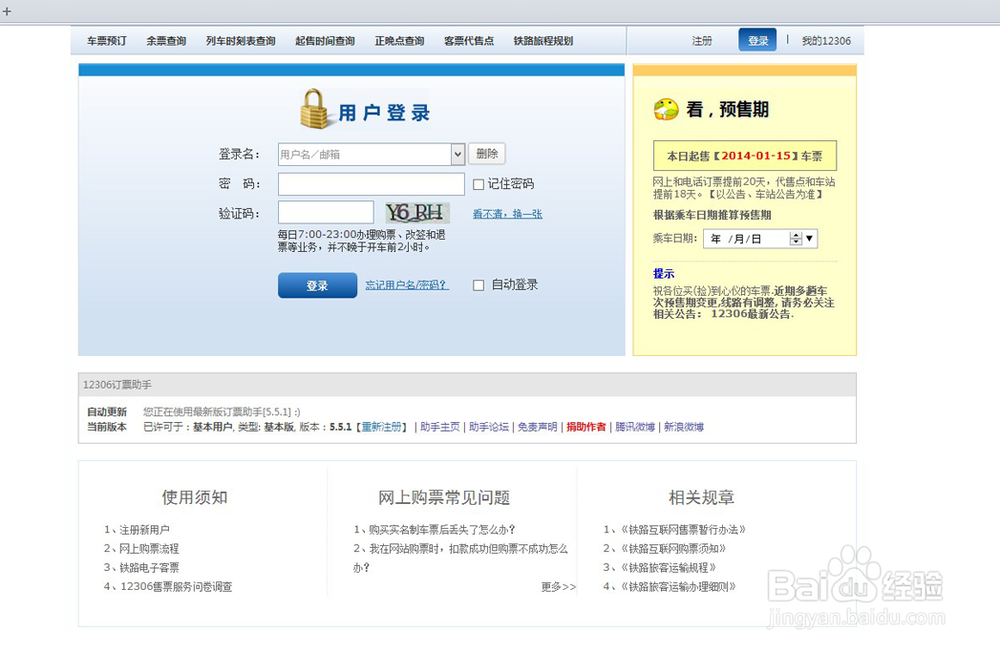This screenshot has height=652, width=1000.
Task: Focus the 验证码 captcha input field
Action: click(326, 212)
